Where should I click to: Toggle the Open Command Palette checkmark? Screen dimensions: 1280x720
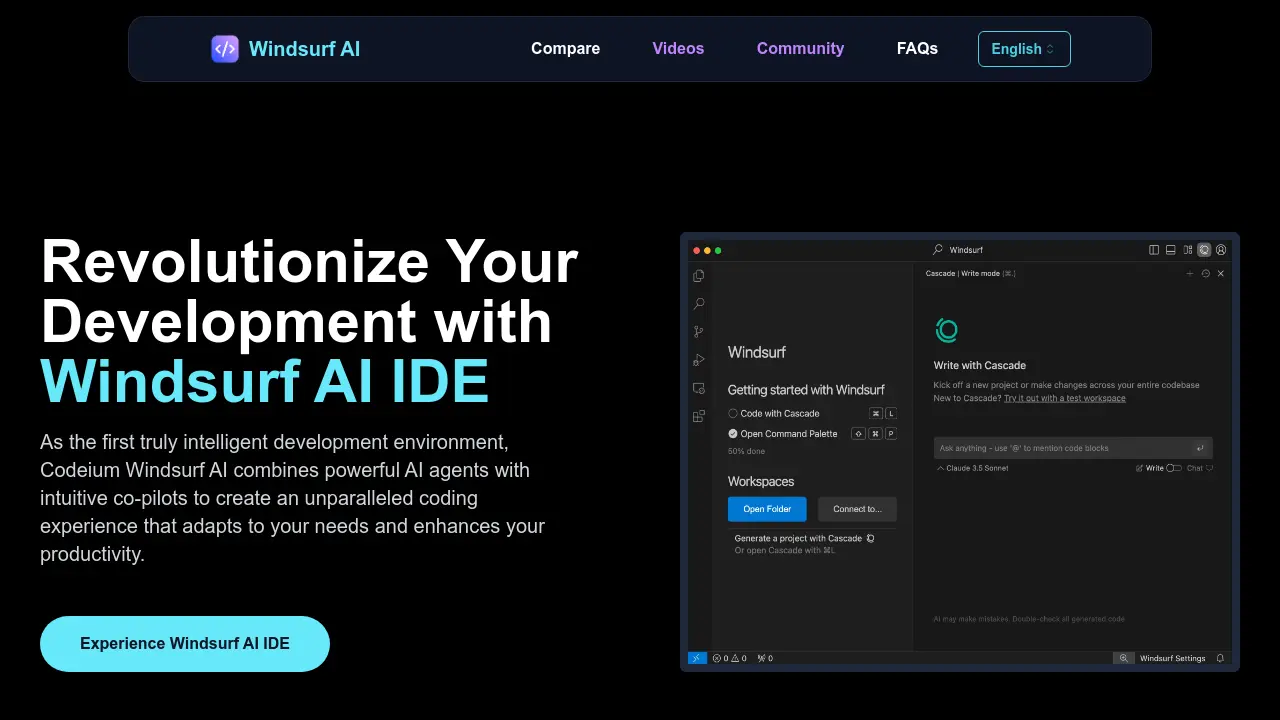point(733,434)
